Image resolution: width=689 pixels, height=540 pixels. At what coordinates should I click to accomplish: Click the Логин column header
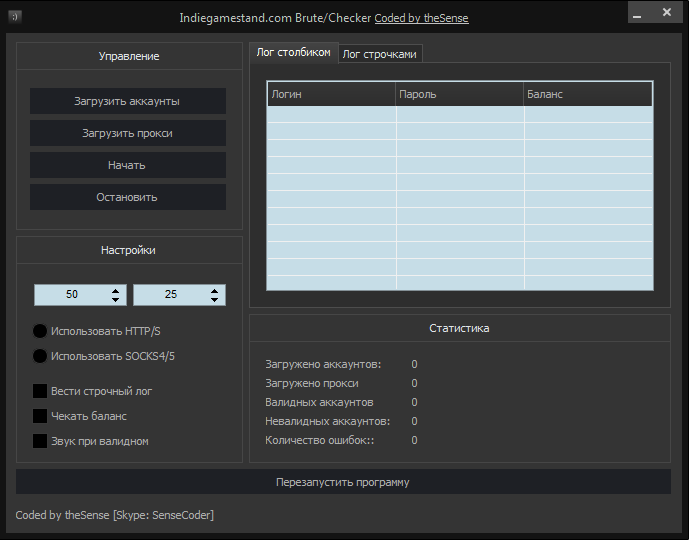click(331, 94)
